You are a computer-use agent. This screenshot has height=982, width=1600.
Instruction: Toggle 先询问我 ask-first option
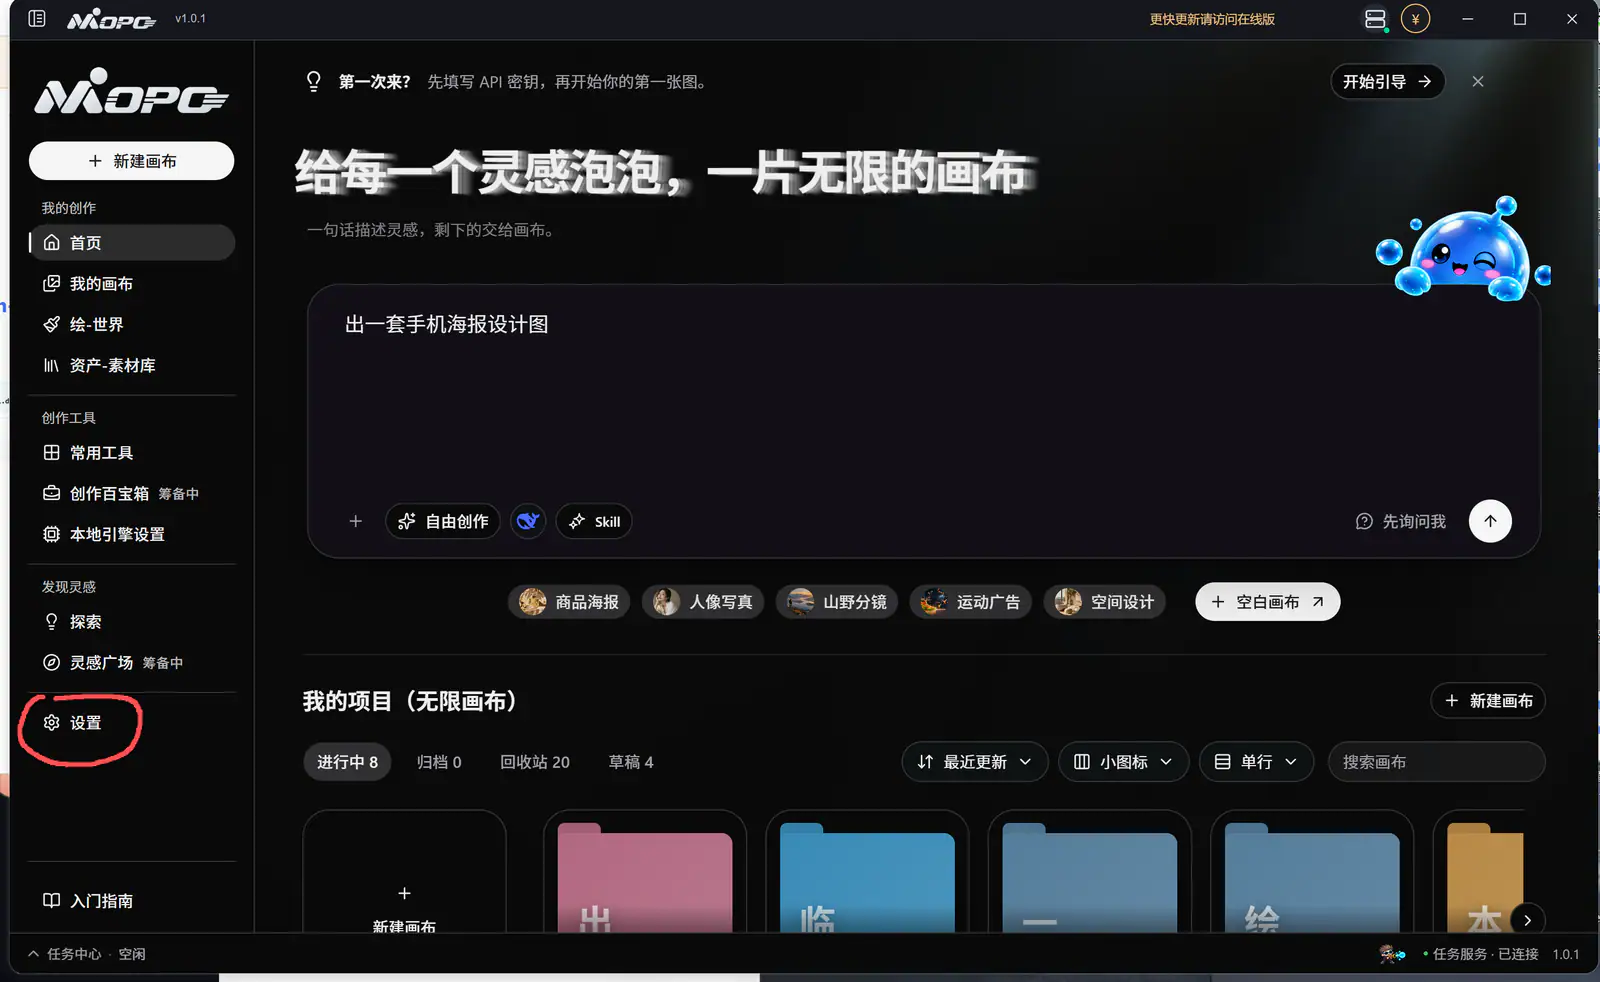[1400, 521]
